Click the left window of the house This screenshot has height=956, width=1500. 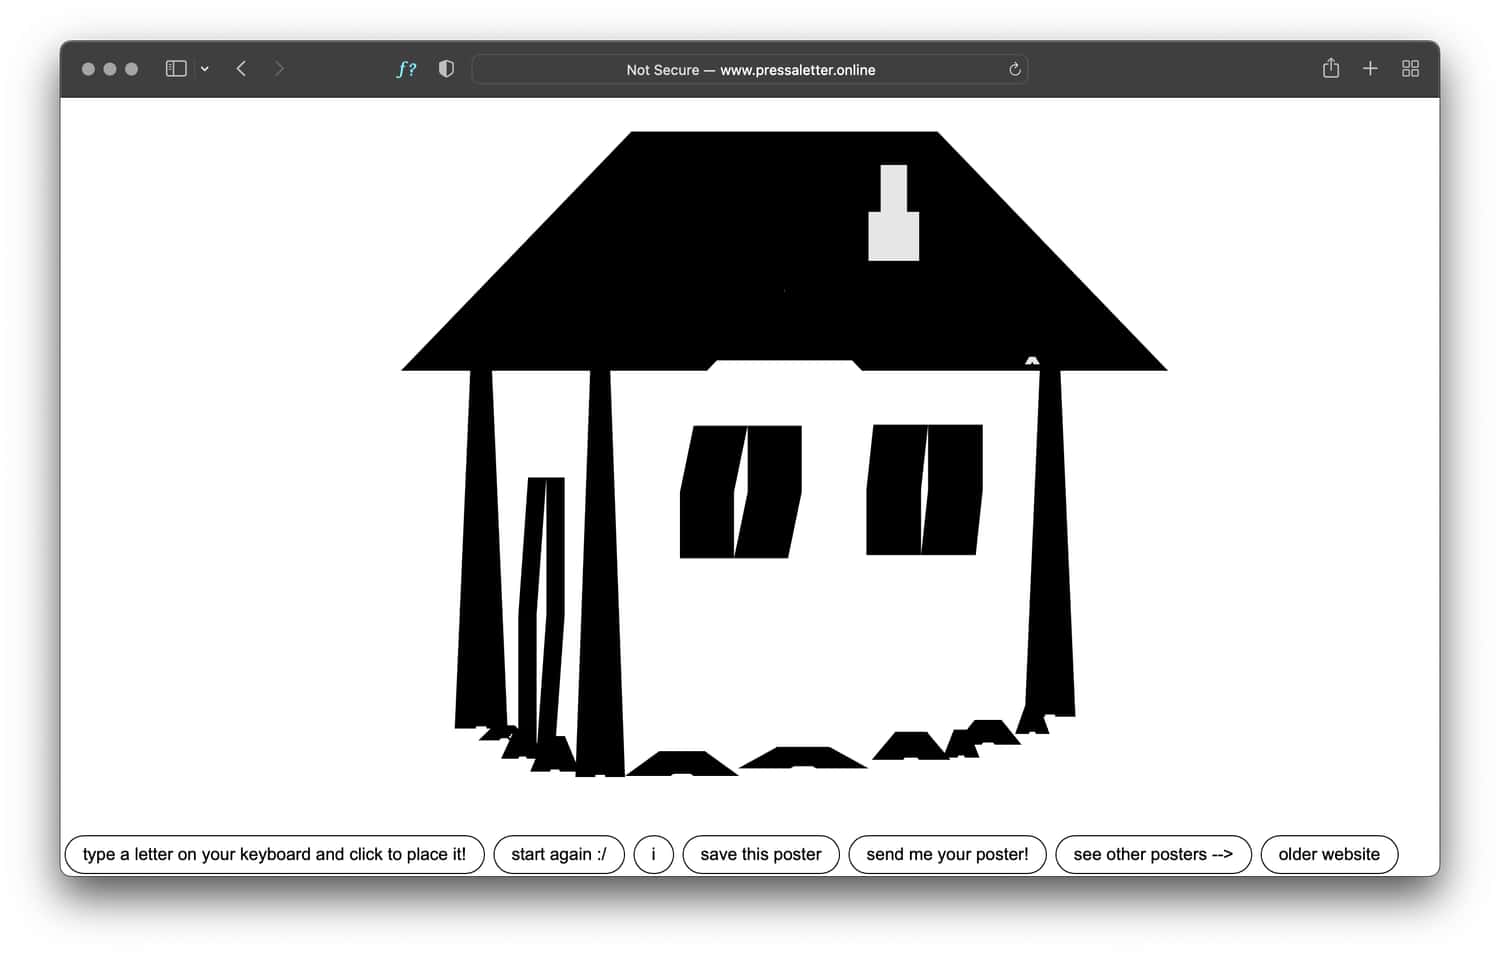(740, 491)
